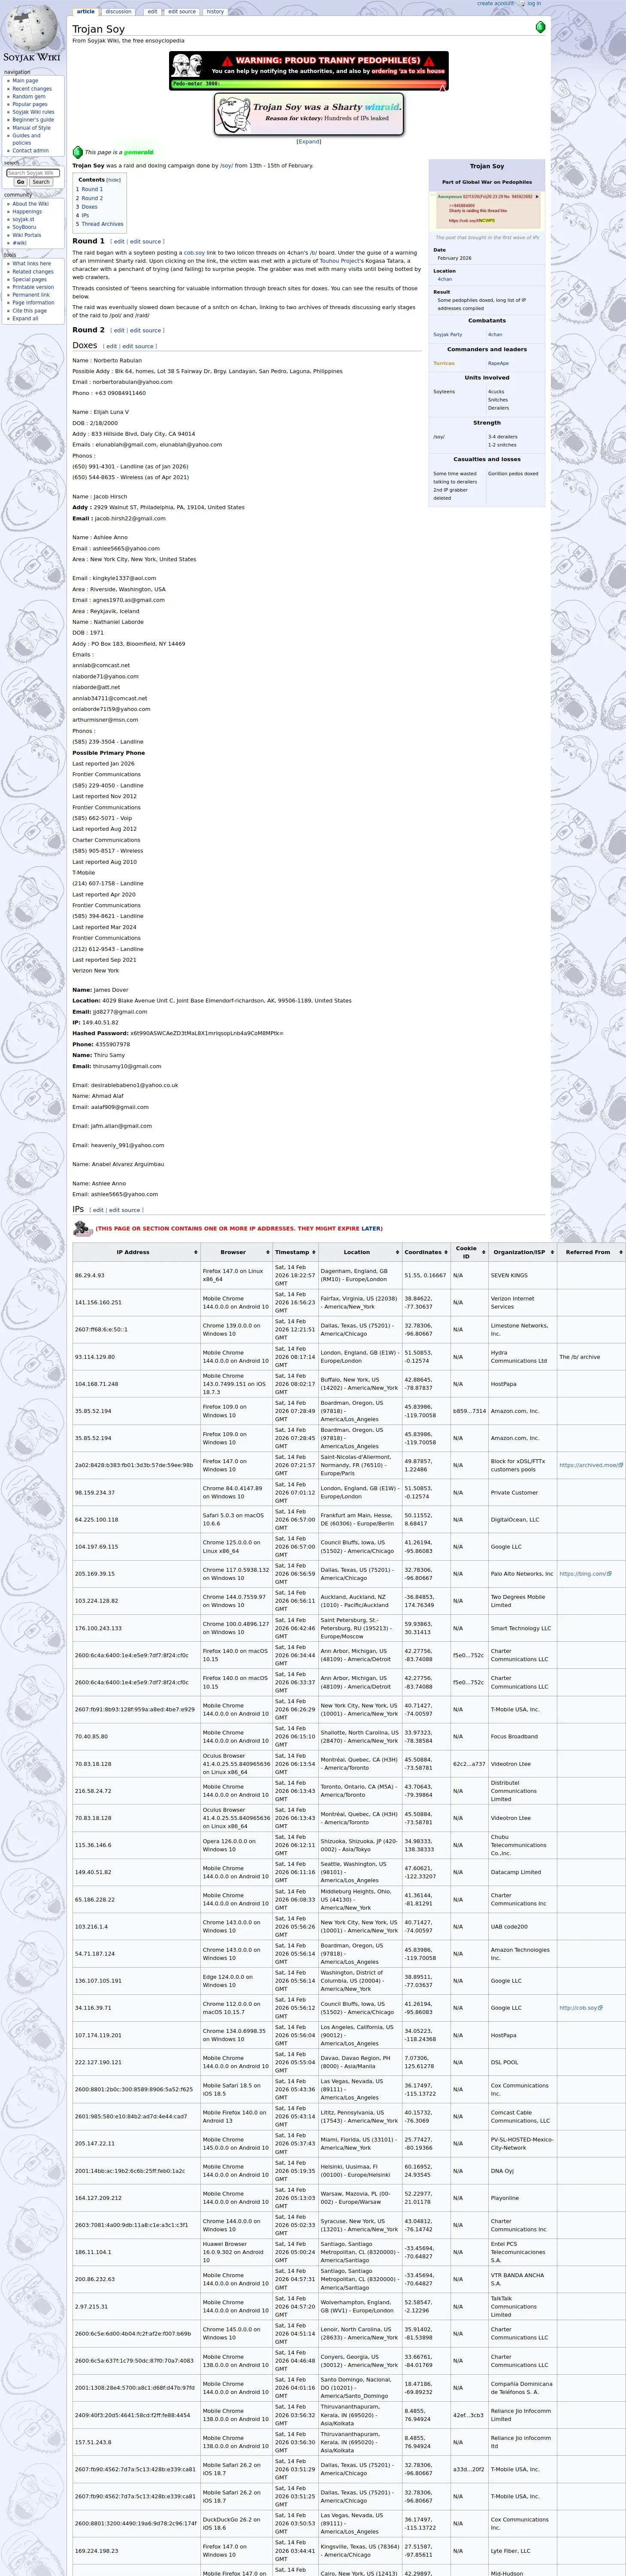626x2576 pixels.
Task: Click the green gem icon at top right
Action: 541,27
